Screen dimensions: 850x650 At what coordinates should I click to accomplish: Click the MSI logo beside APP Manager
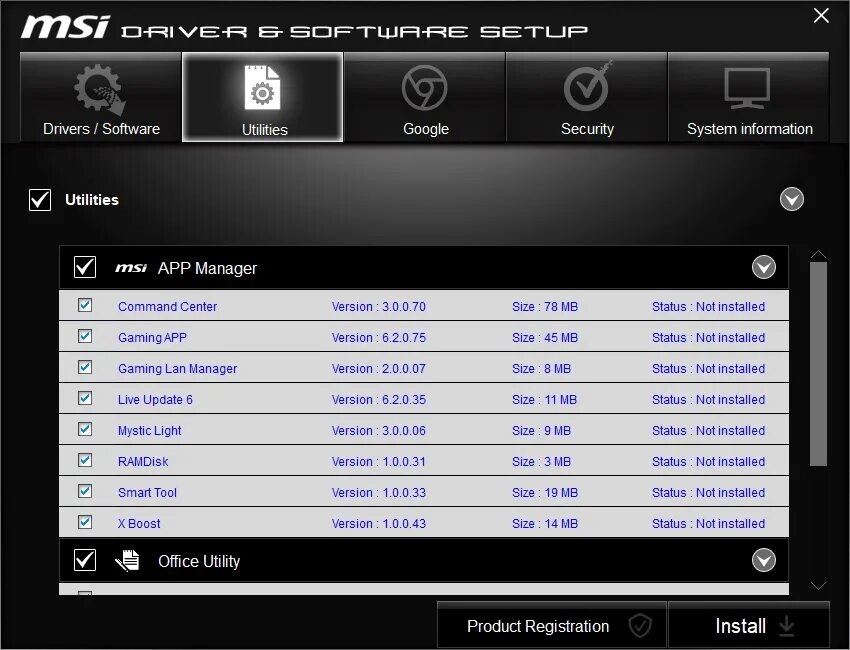131,268
